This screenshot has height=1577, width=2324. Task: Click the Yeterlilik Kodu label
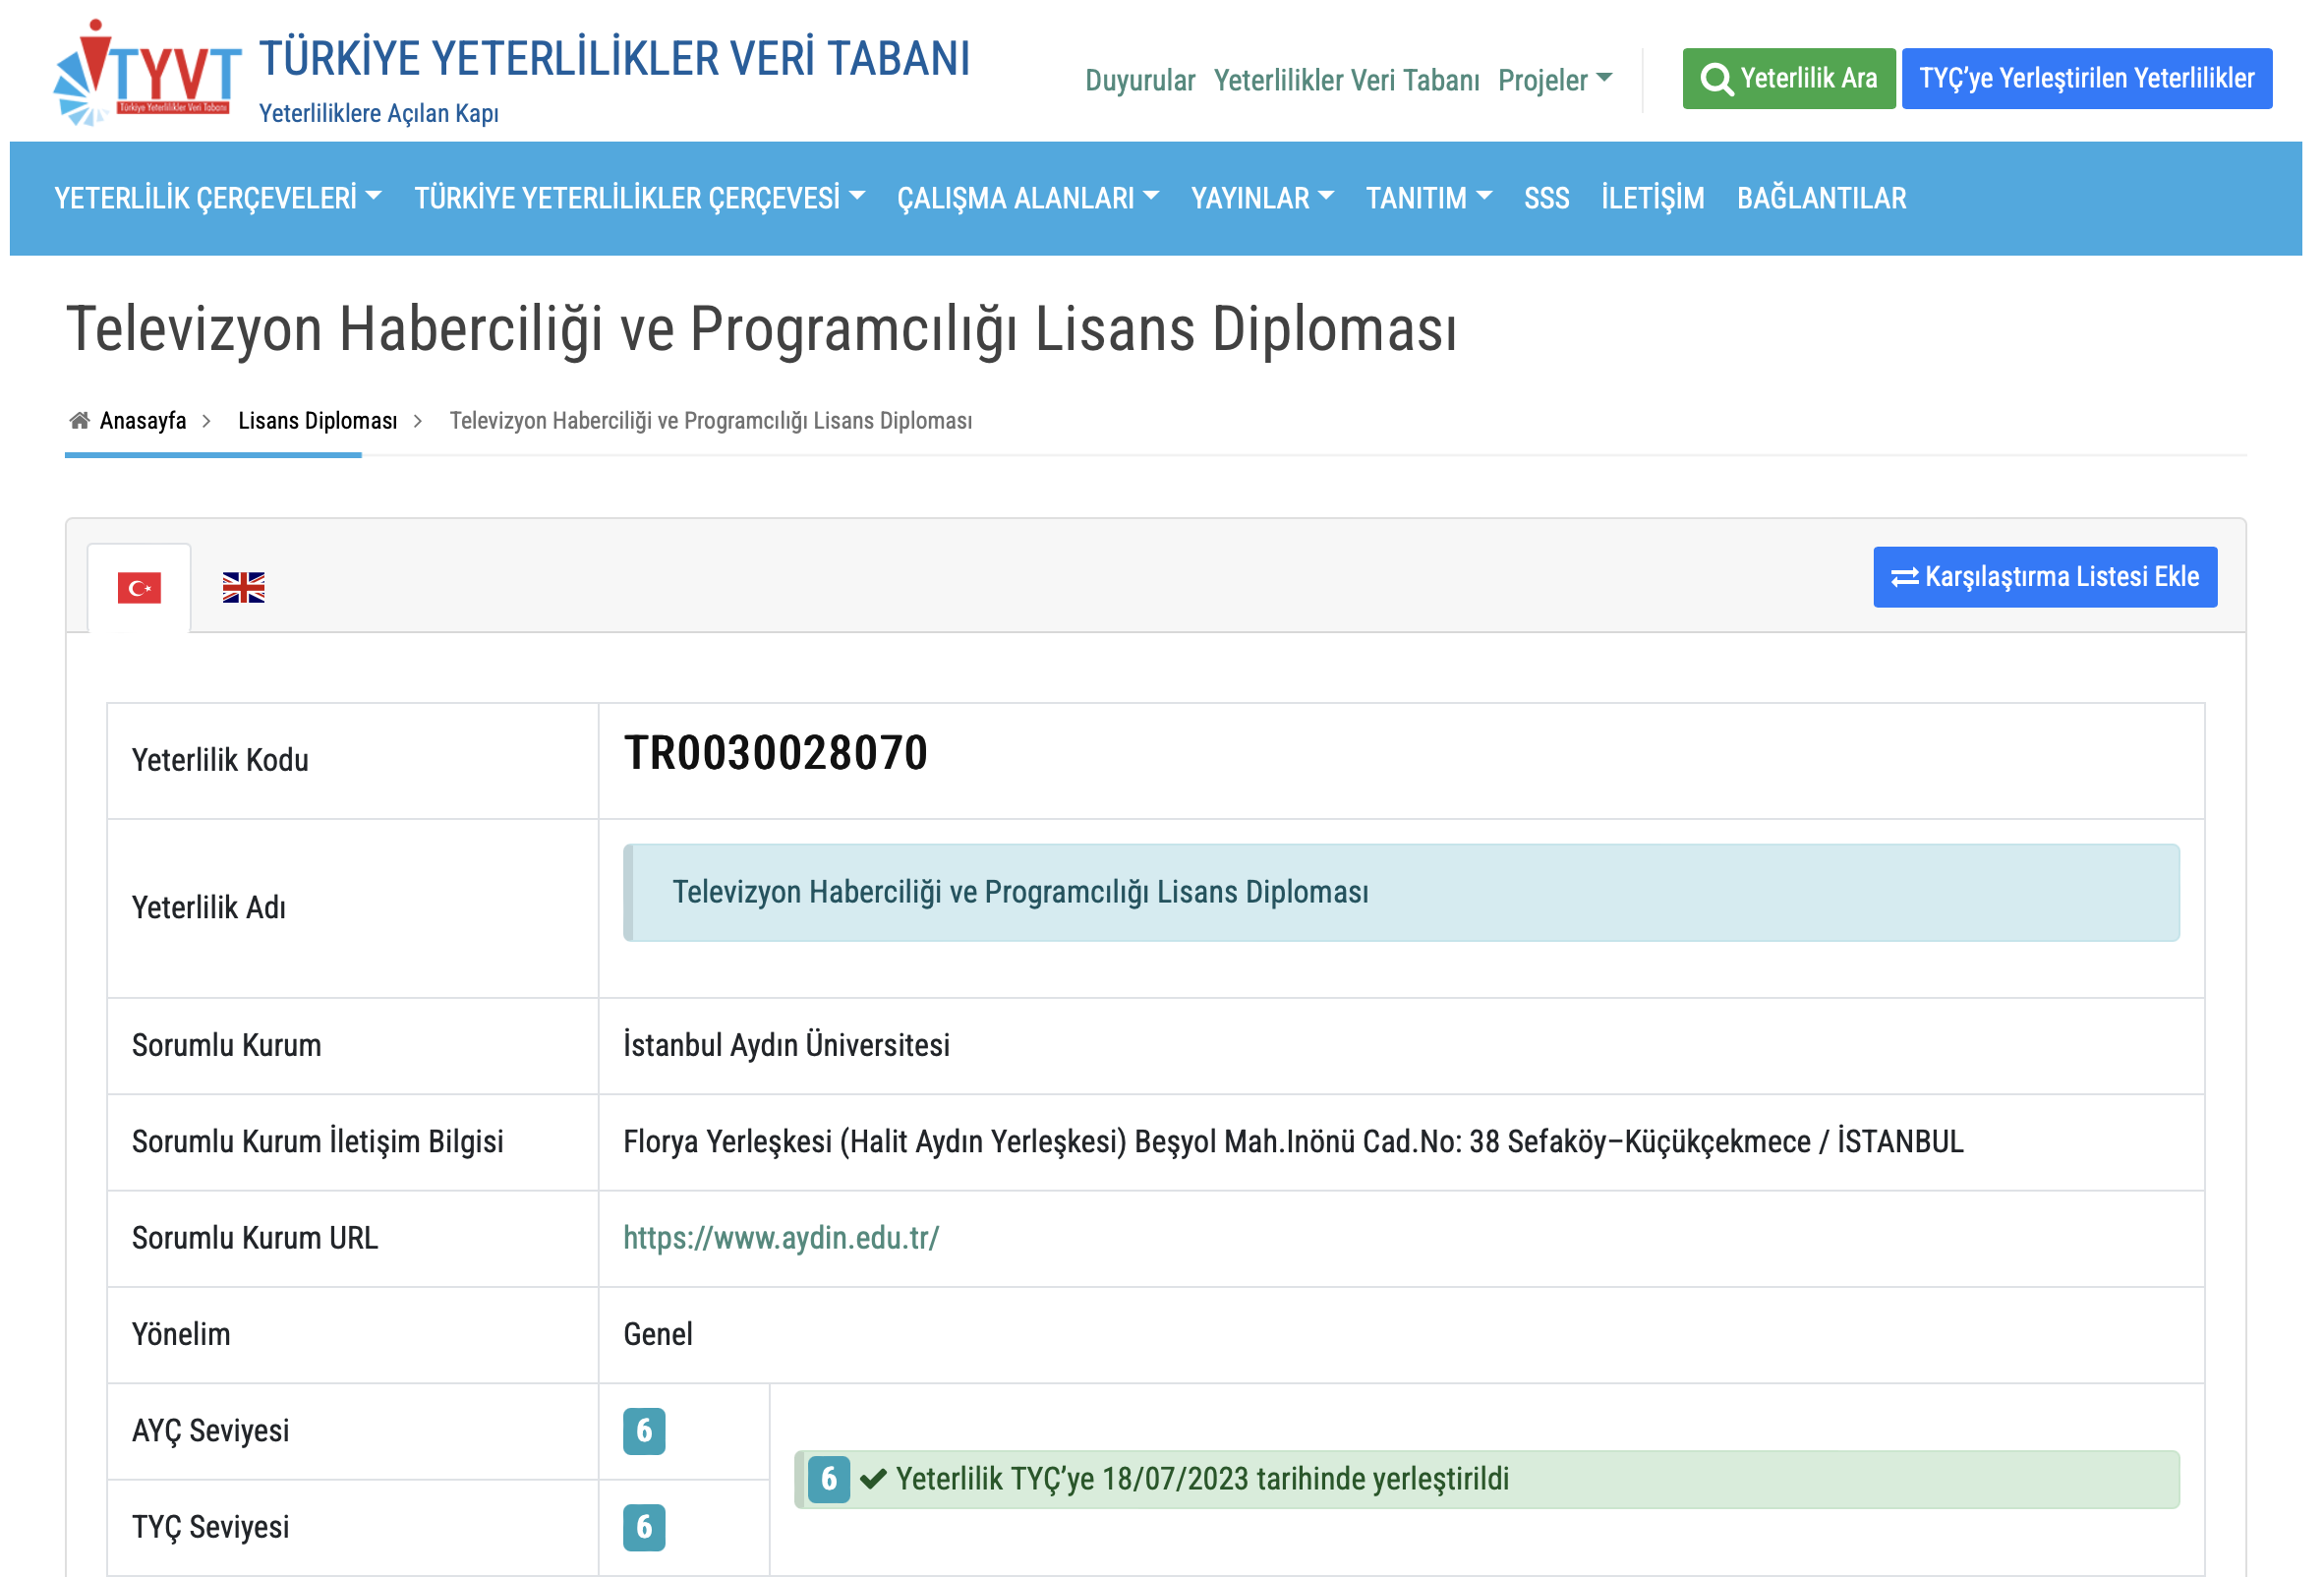click(x=221, y=761)
